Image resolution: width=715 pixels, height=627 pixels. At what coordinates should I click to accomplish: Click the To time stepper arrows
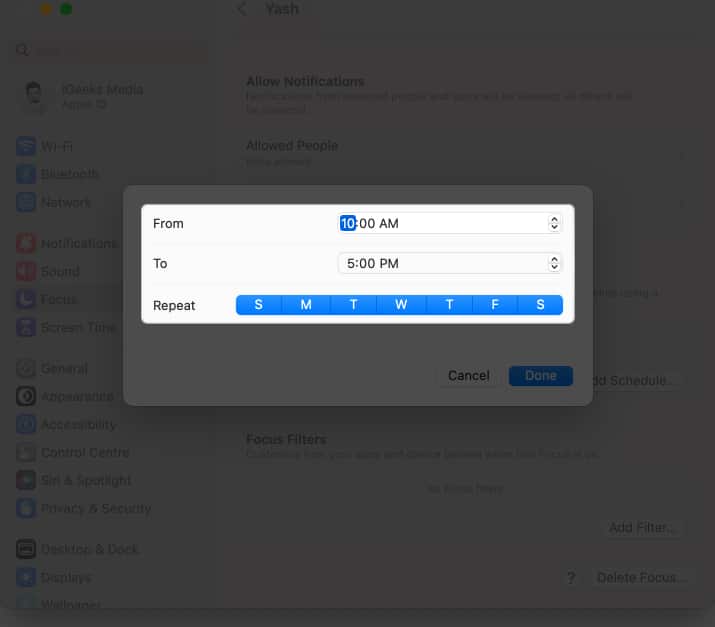(554, 263)
